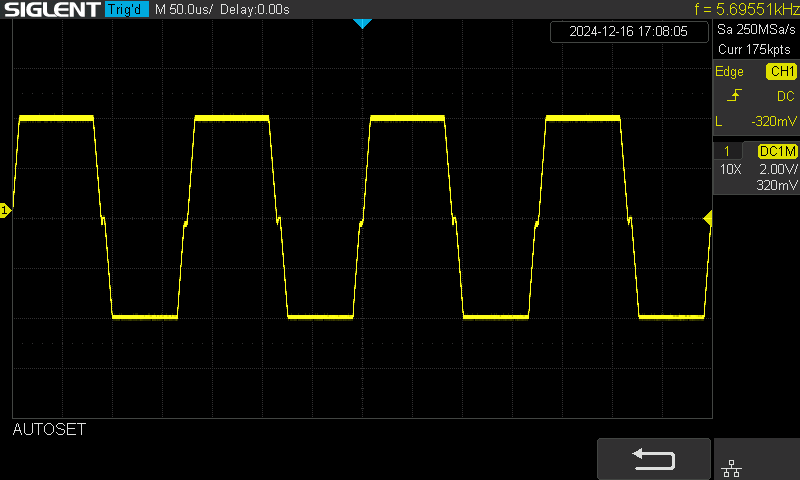Click the yellow trigger level arrow marker
Viewport: 800px width, 480px height.
click(x=708, y=218)
